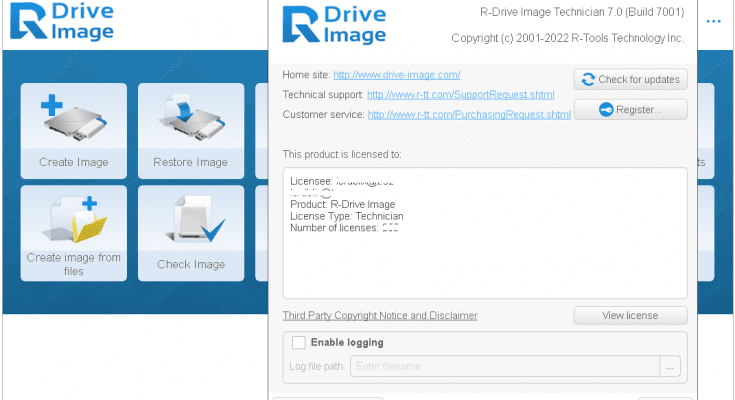Image resolution: width=735 pixels, height=400 pixels.
Task: Click the 'Number of licenses' line
Action: pos(344,228)
